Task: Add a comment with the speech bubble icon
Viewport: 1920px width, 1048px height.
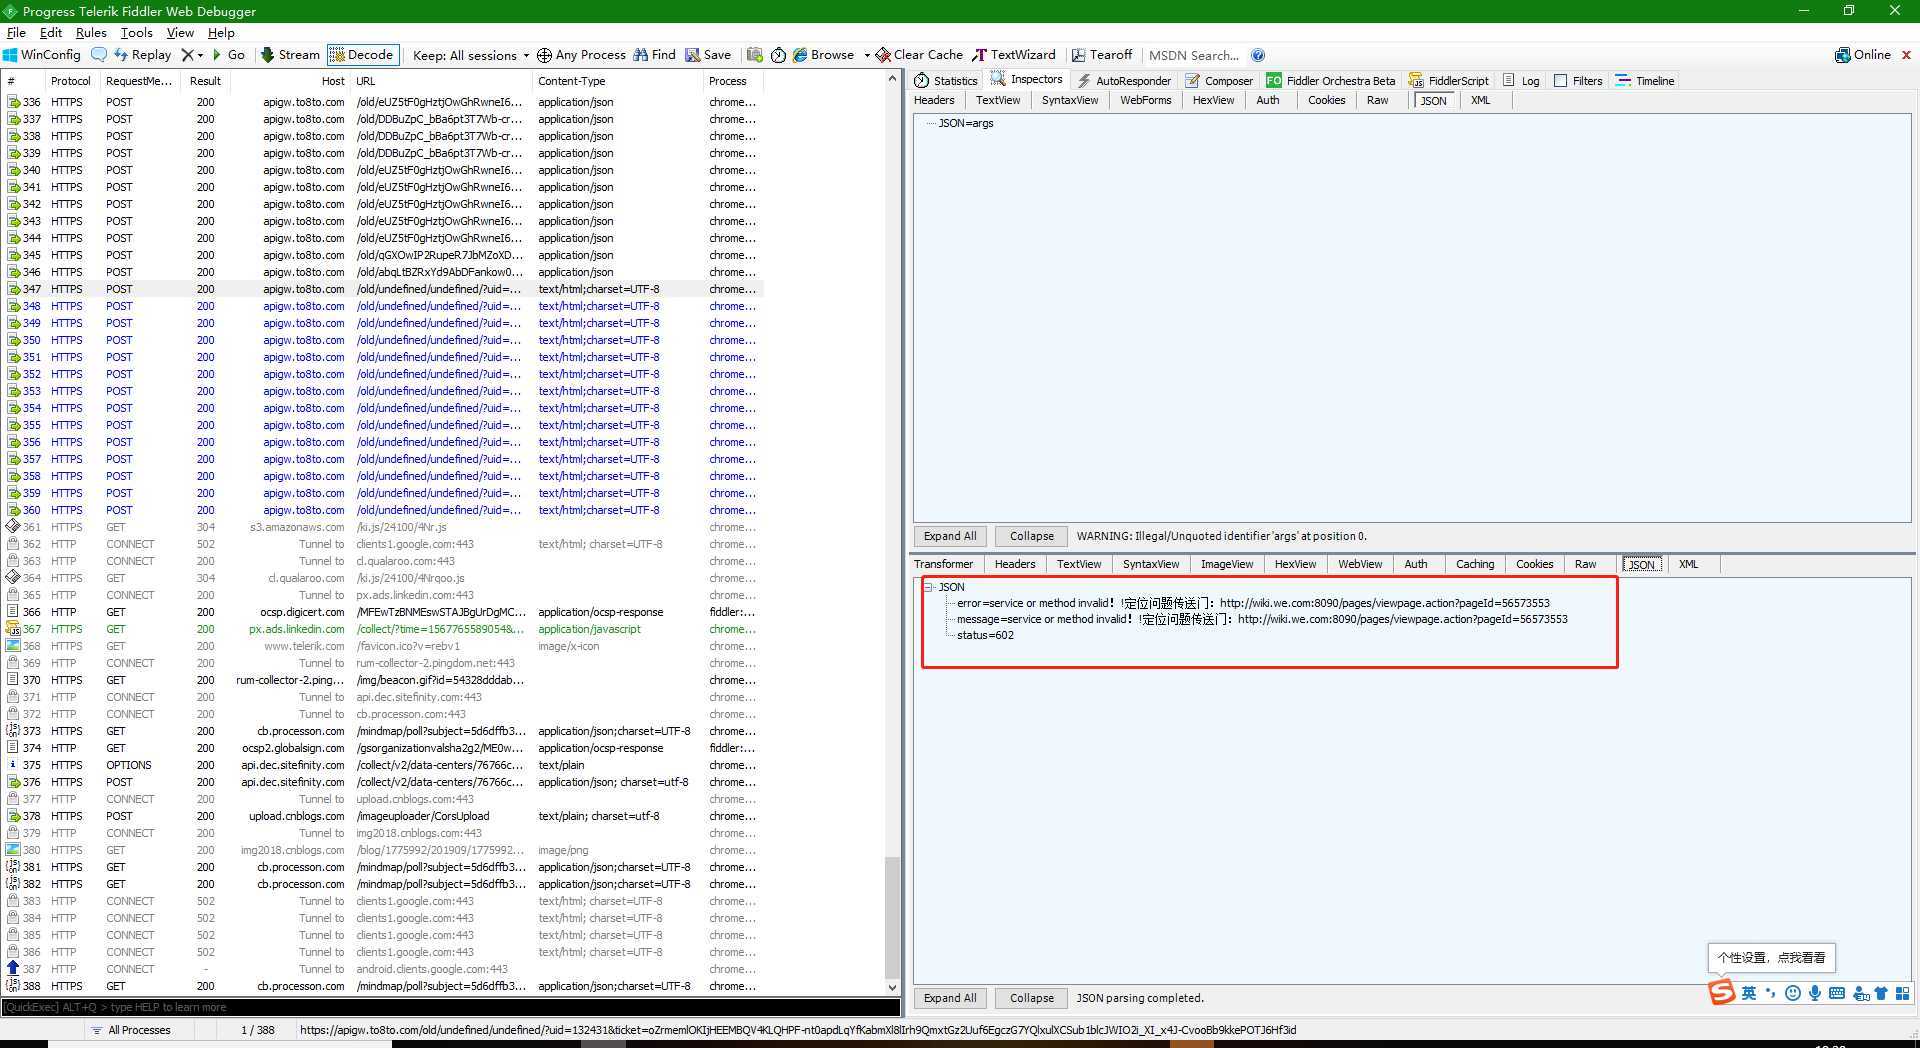Action: coord(98,55)
